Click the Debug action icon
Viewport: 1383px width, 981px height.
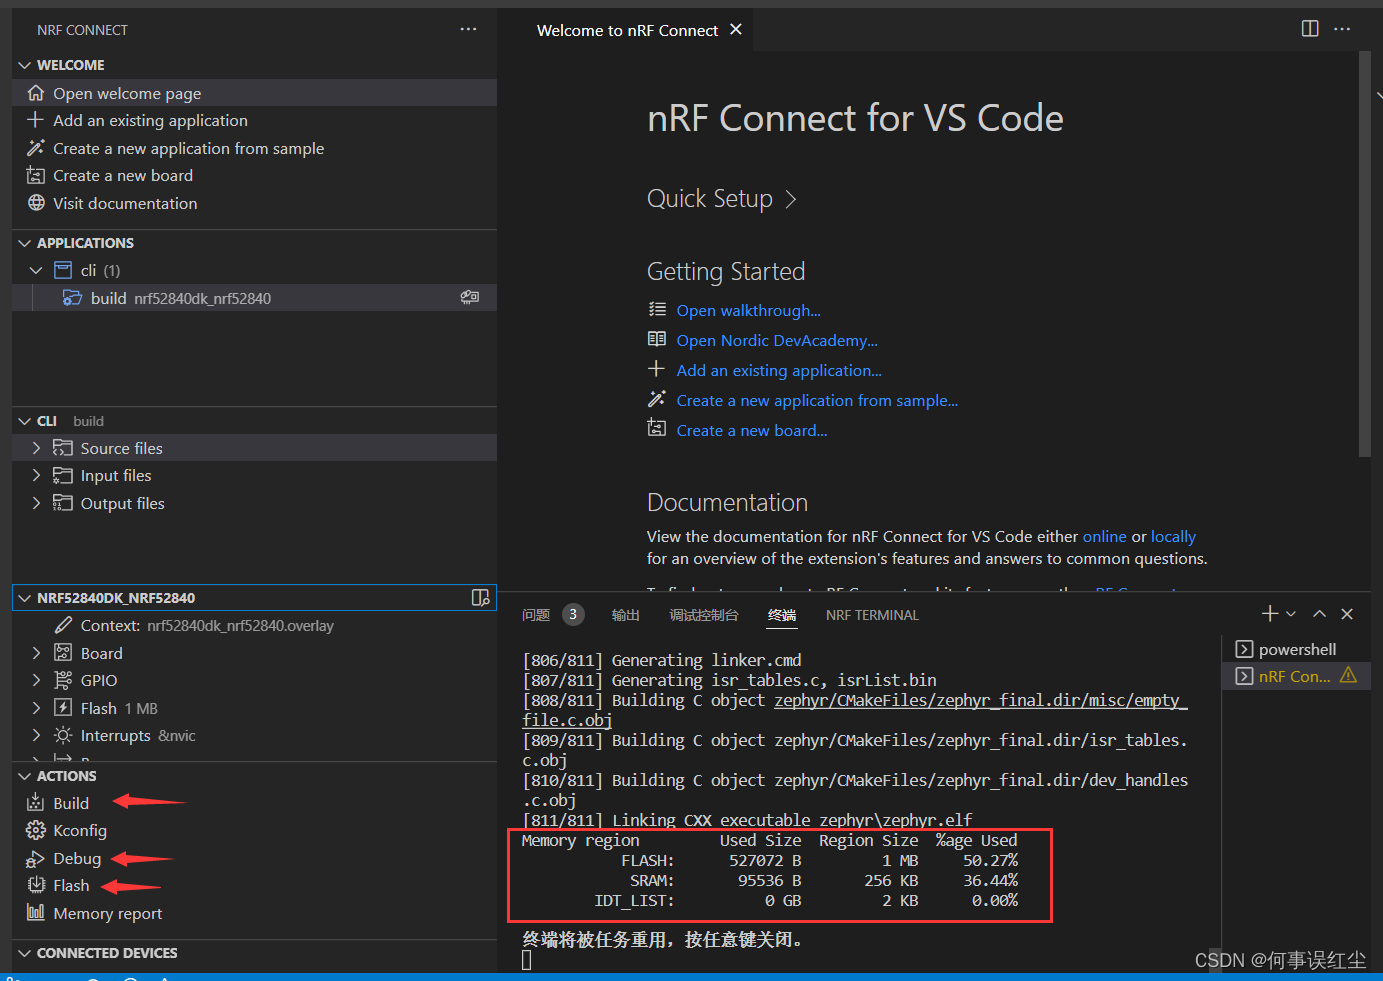pyautogui.click(x=36, y=858)
